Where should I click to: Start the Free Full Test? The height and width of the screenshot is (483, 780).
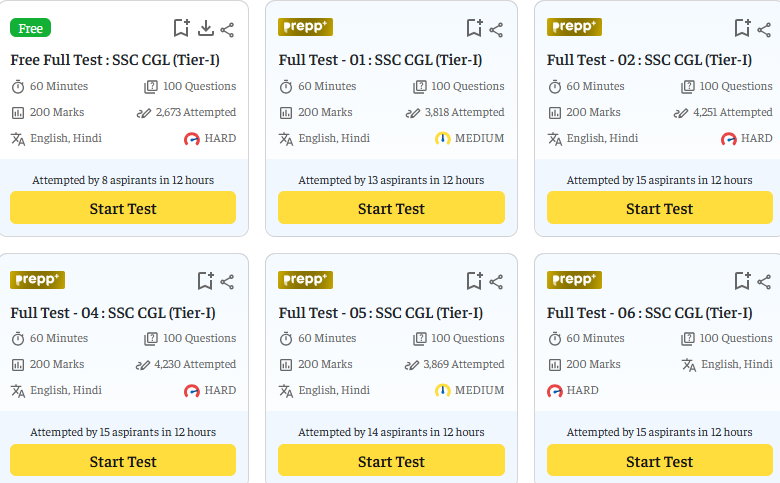pyautogui.click(x=123, y=208)
